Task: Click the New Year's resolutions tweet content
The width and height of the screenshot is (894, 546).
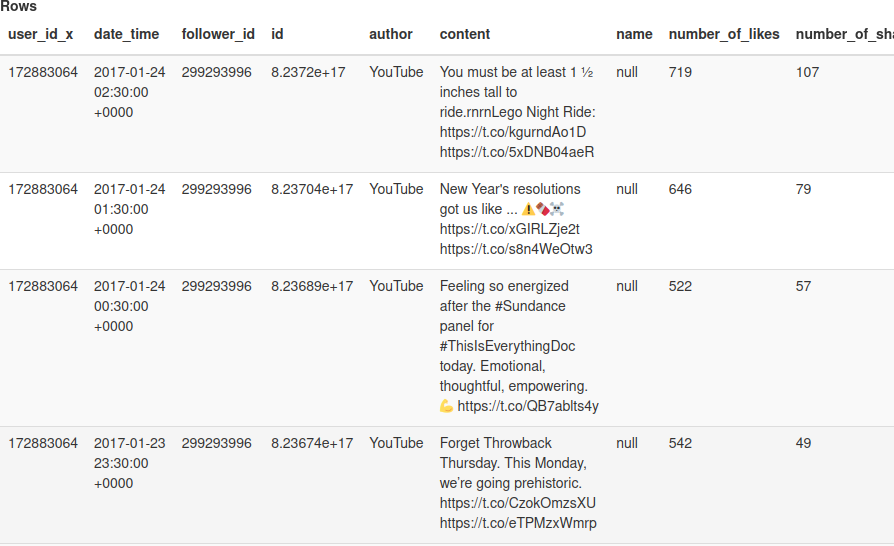Action: point(517,219)
